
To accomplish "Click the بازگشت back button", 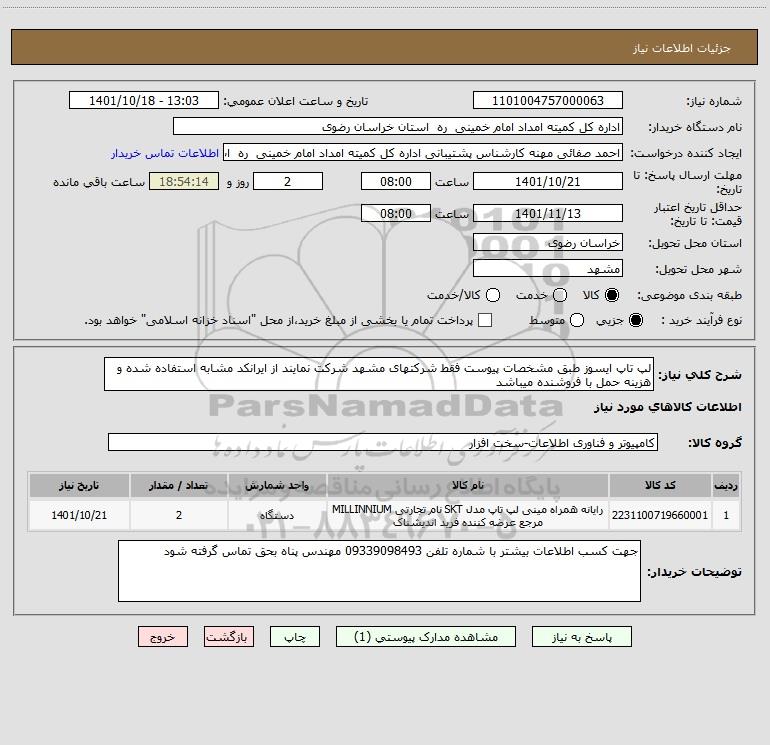I will 229,636.
